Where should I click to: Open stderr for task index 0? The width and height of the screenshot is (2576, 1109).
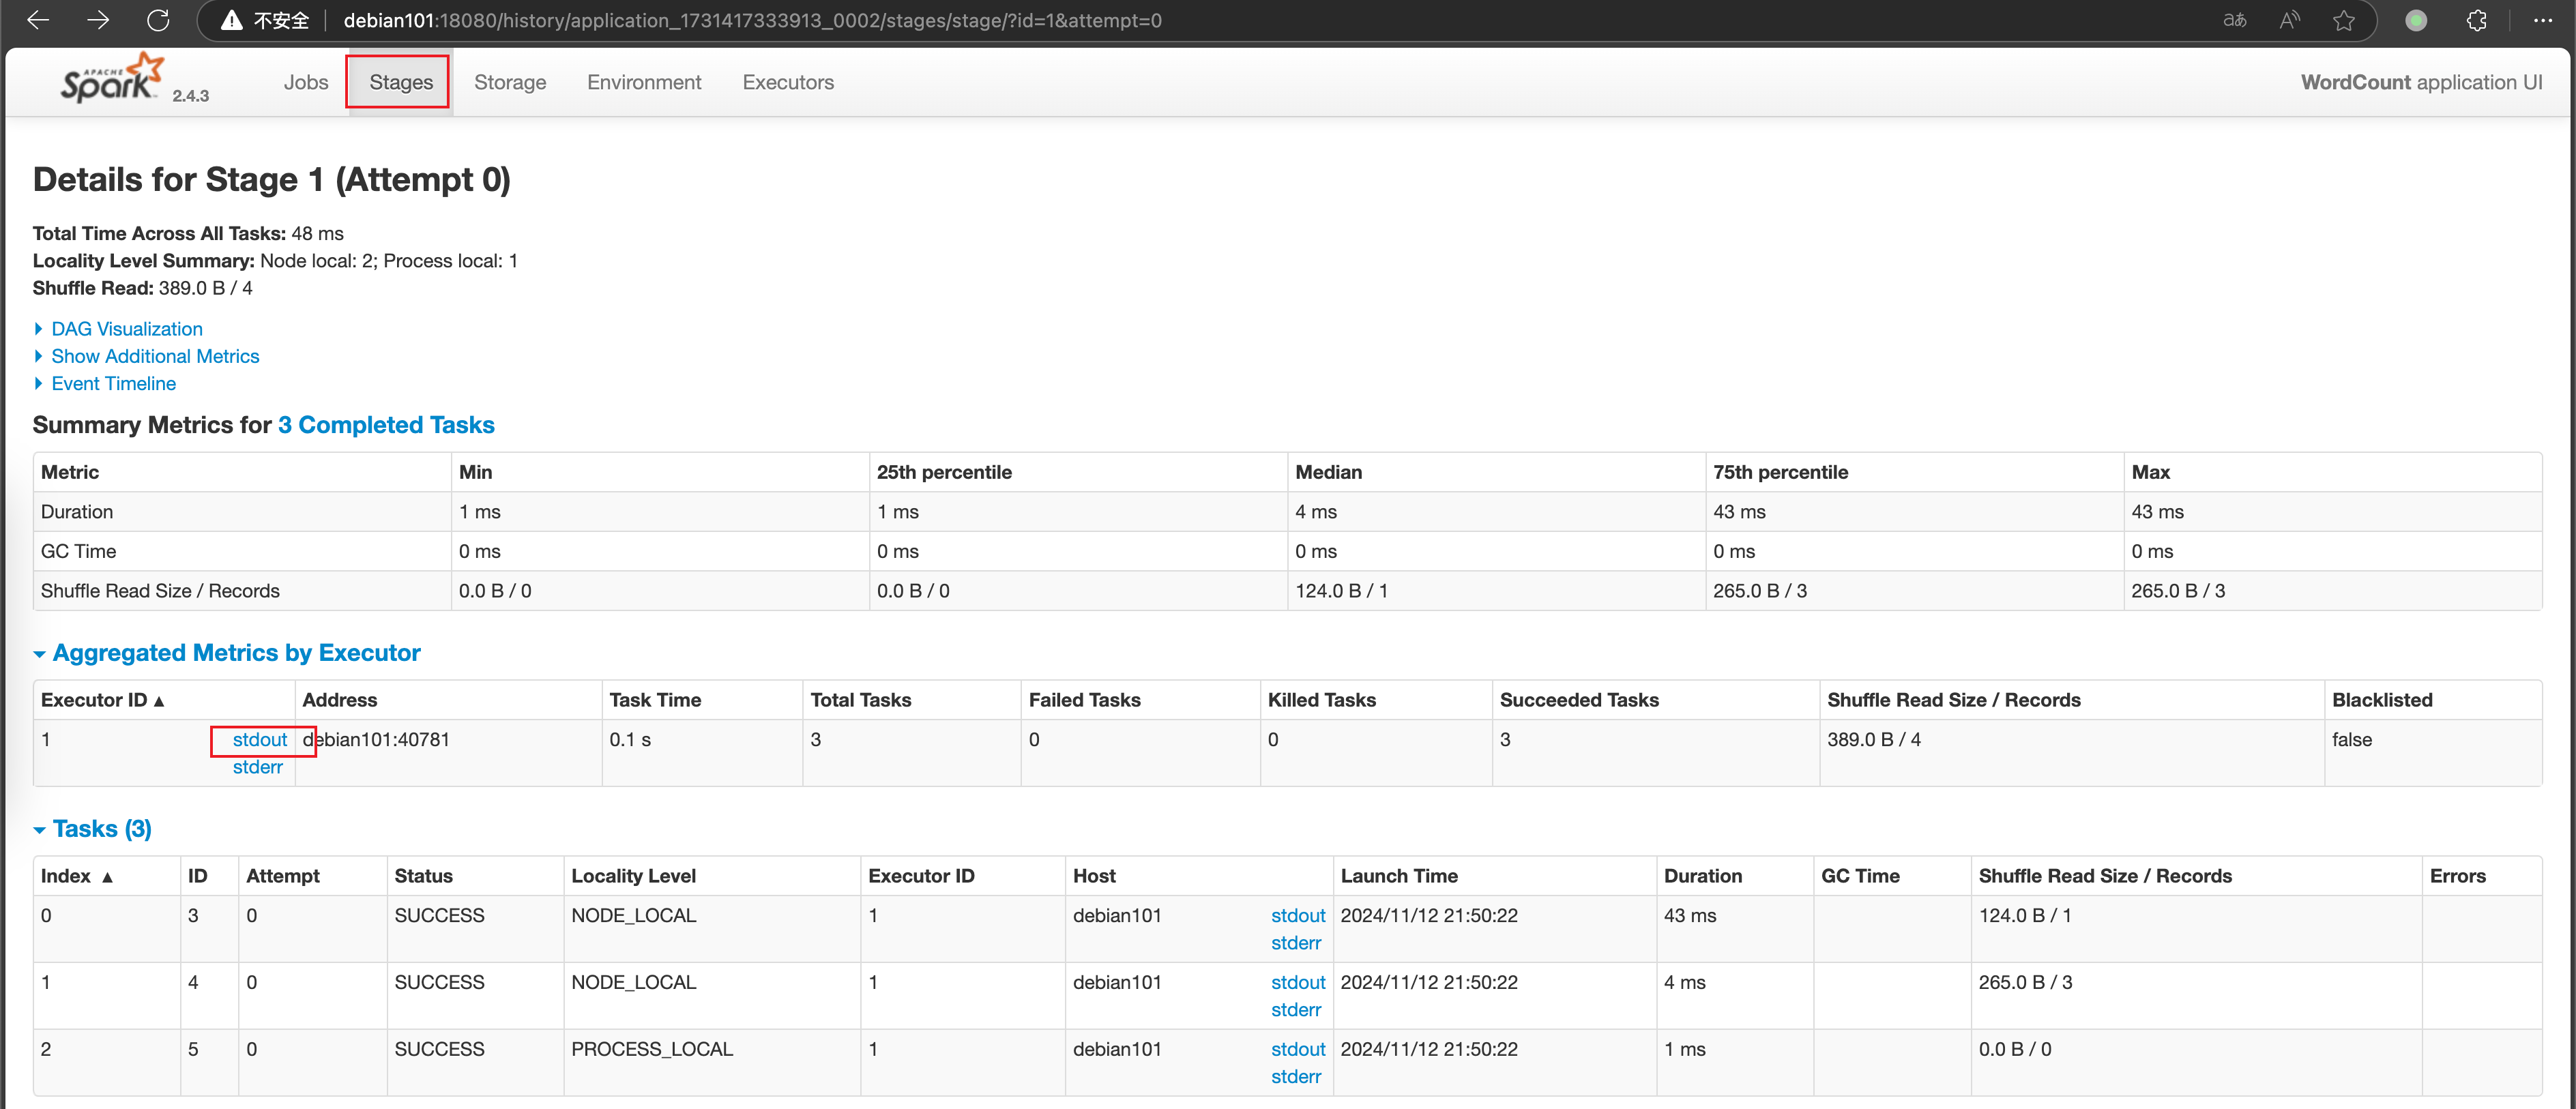[x=1296, y=943]
